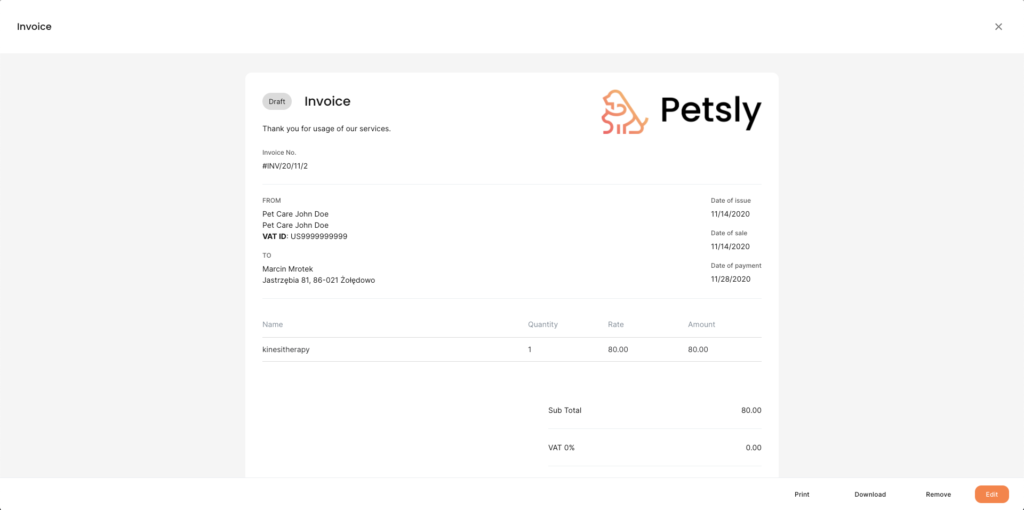1024x510 pixels.
Task: Click the recipient name Marcin Mrotek
Action: point(288,269)
